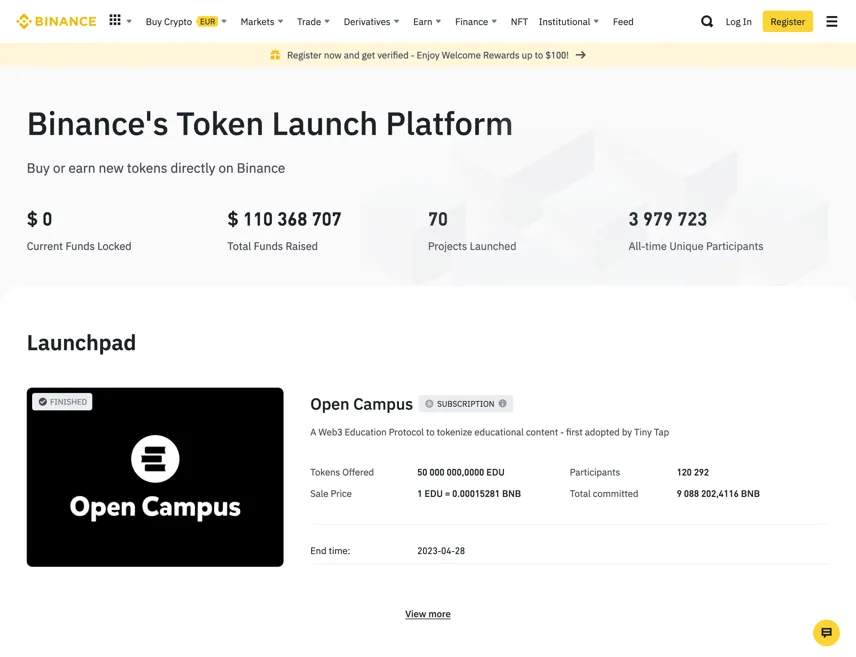Open the apps grid icon
This screenshot has height=657, width=856.
coord(115,20)
